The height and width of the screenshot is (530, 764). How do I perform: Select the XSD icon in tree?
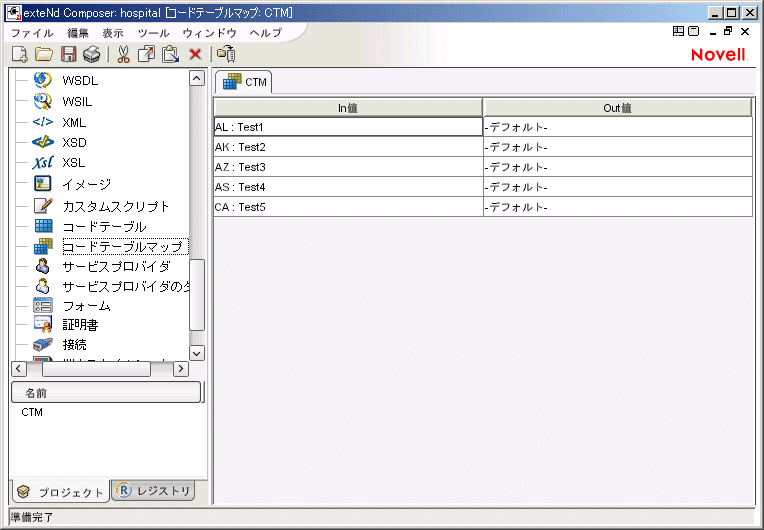(43, 142)
